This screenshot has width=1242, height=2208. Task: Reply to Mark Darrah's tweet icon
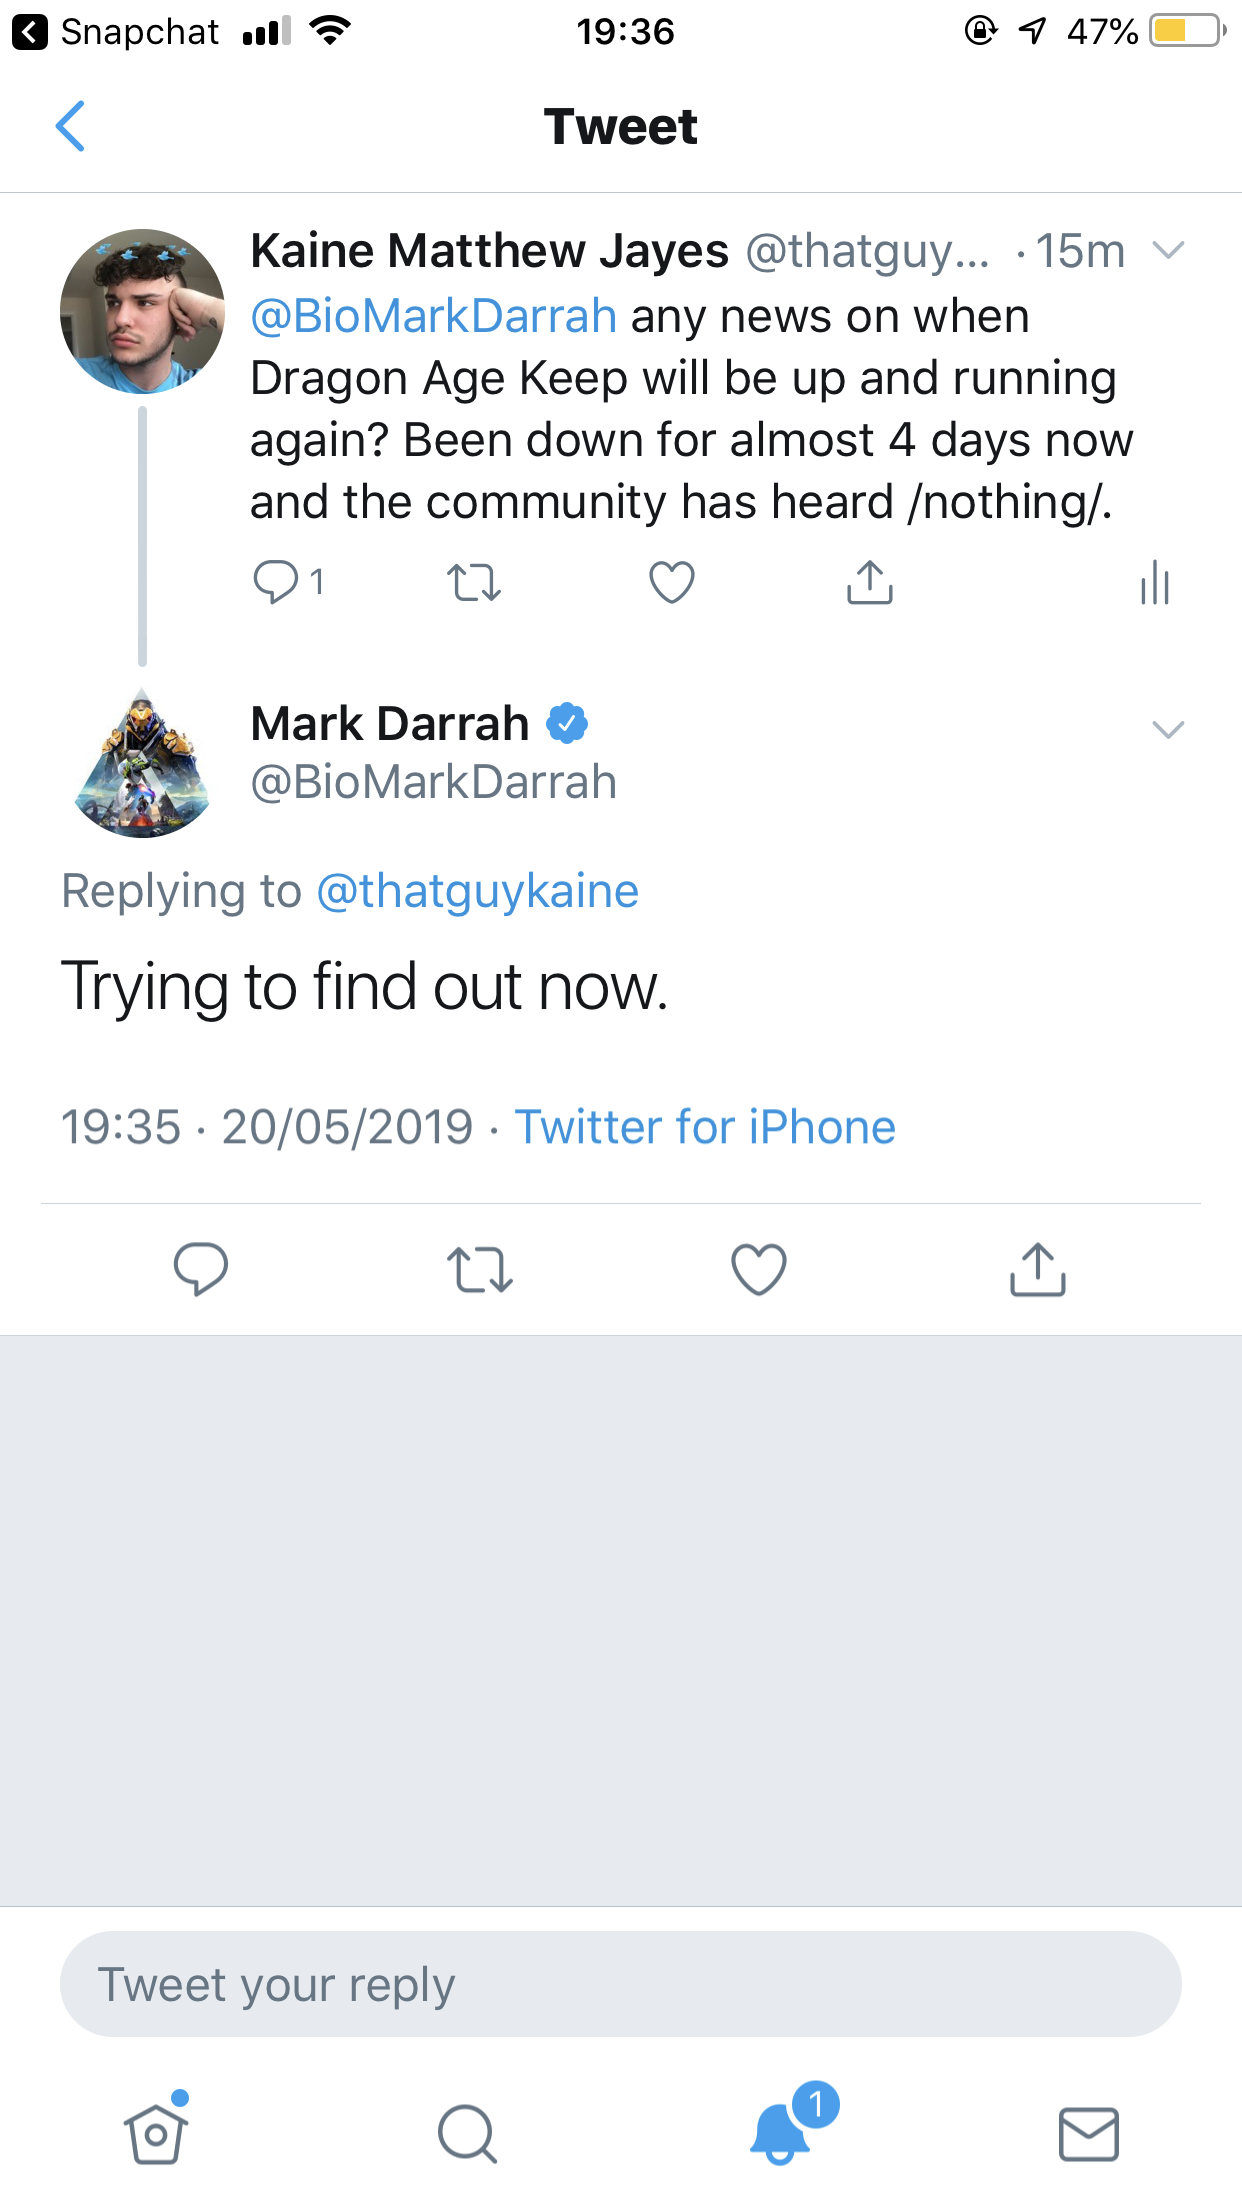(x=200, y=1269)
